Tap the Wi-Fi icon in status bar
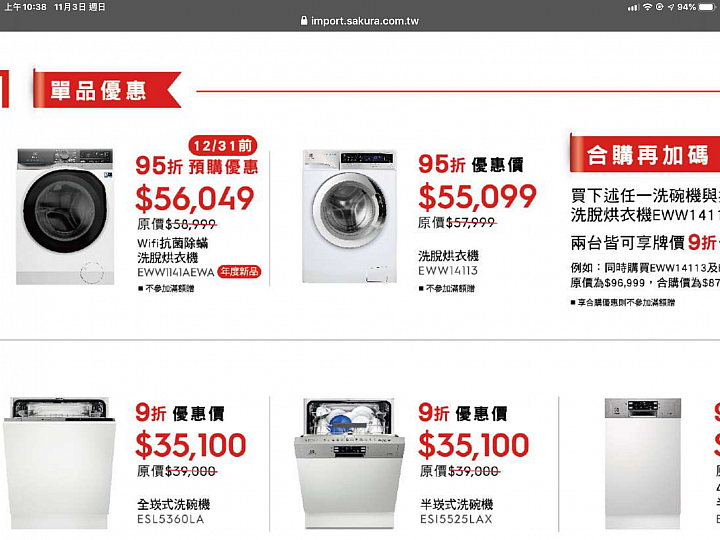720x540 pixels. click(x=647, y=7)
